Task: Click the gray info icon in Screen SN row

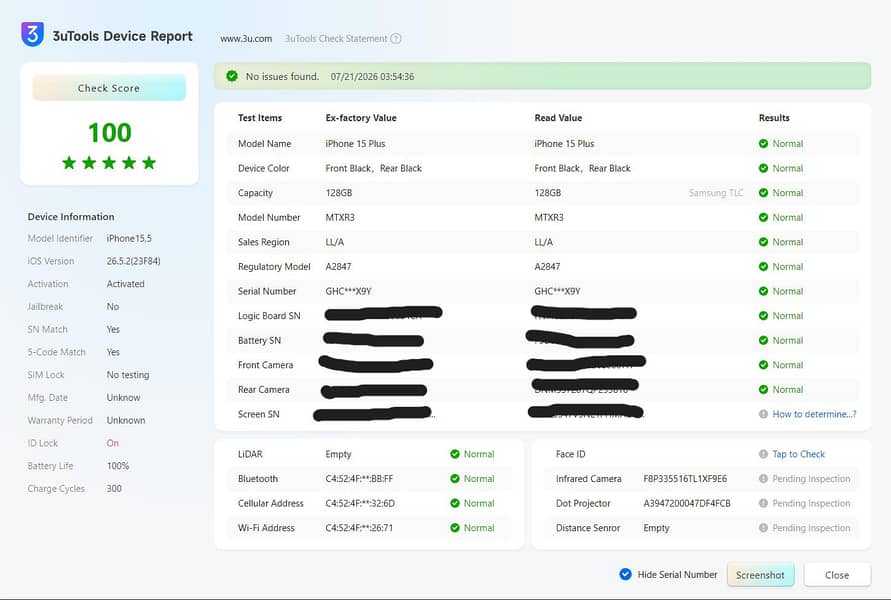Action: (763, 414)
